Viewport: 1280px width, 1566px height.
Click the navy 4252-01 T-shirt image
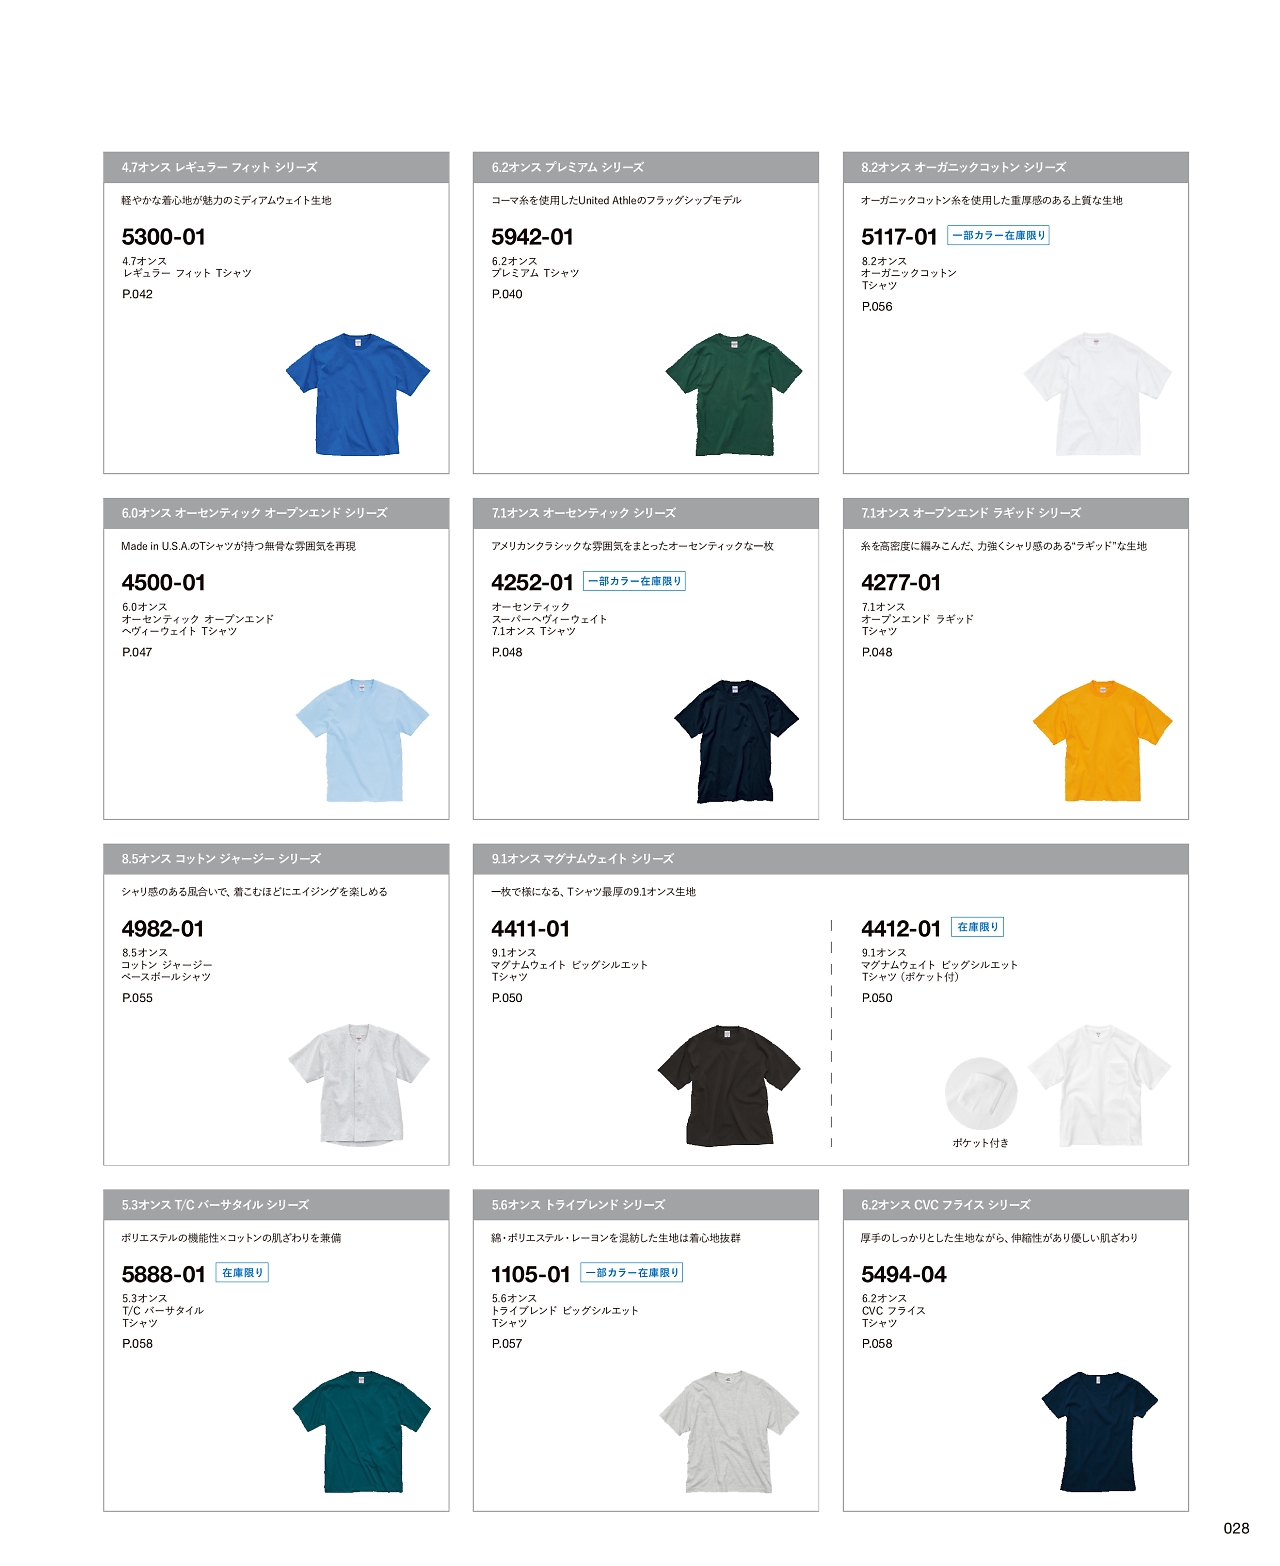click(x=737, y=740)
